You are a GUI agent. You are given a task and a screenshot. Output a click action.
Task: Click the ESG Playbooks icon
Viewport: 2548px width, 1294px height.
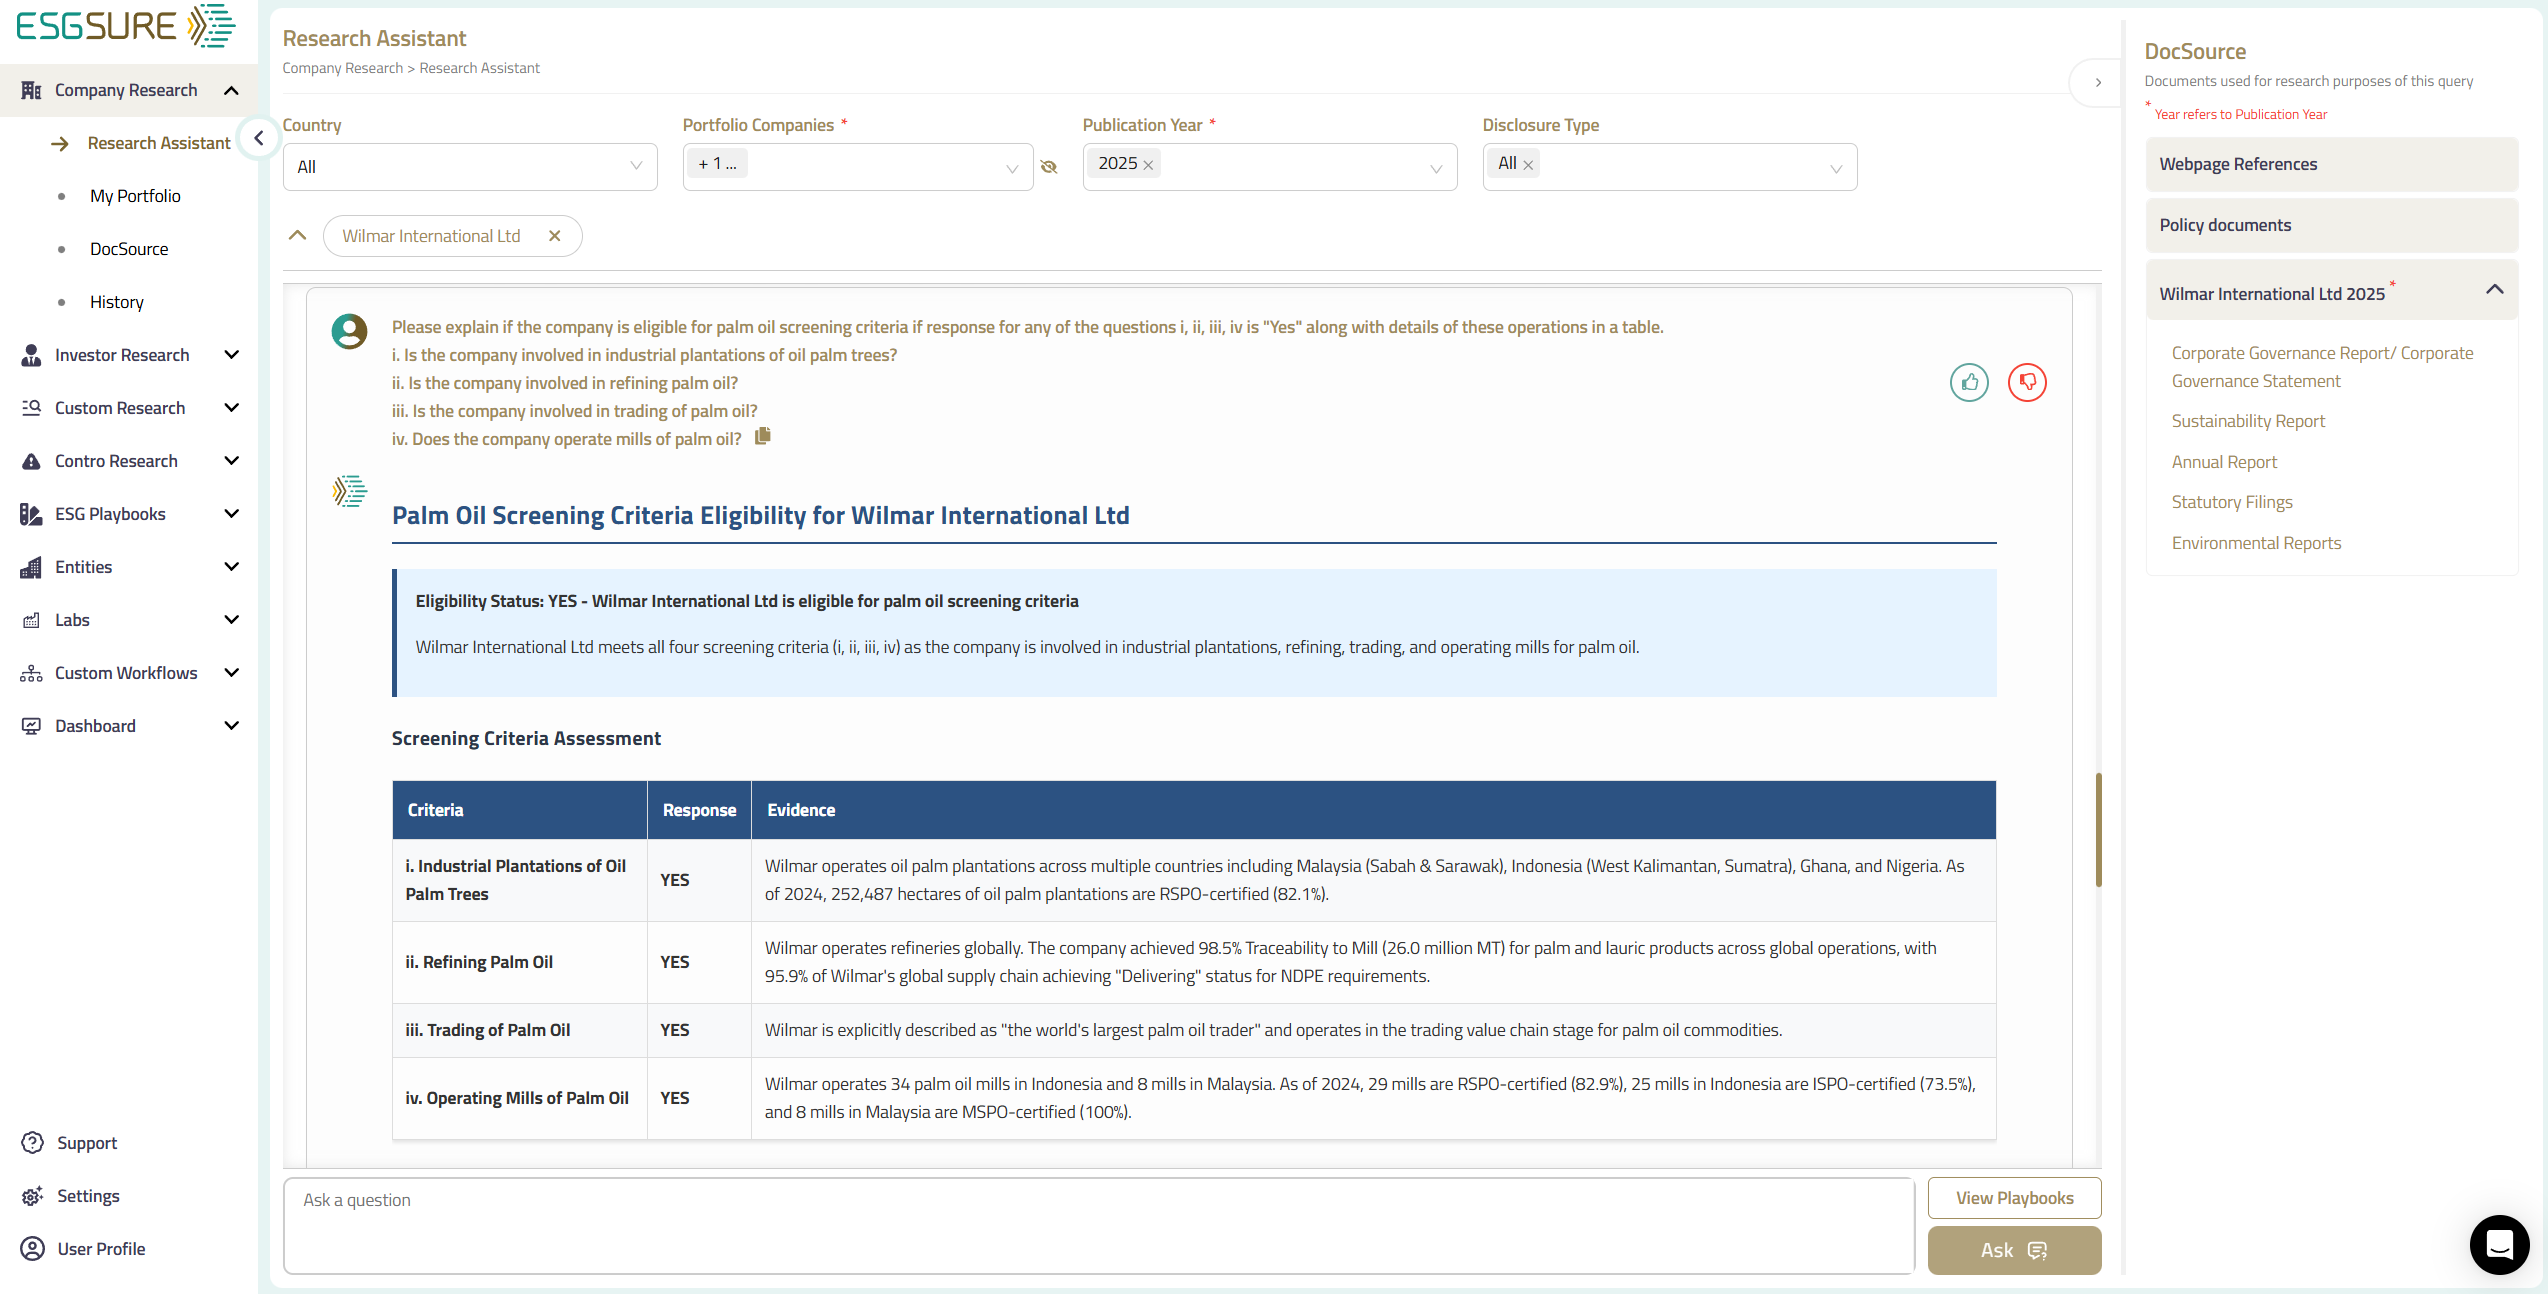[x=31, y=514]
